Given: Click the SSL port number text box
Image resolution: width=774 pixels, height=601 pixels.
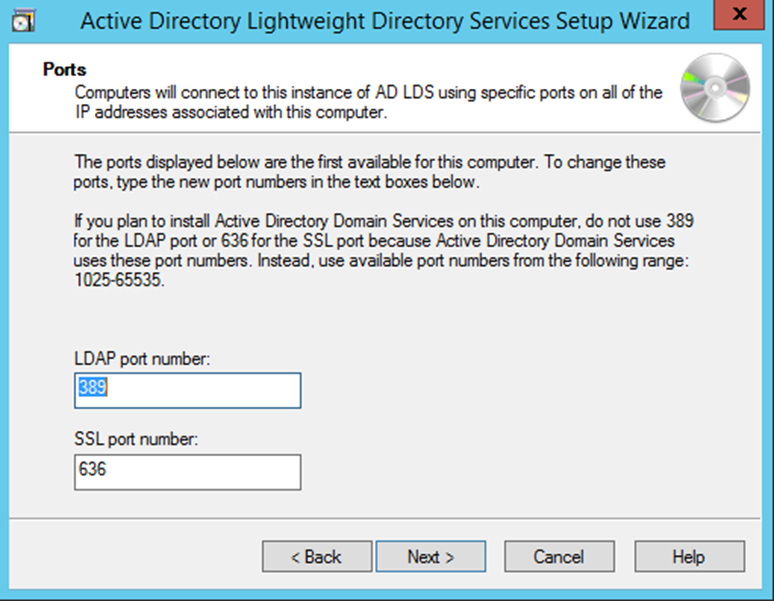Looking at the screenshot, I should tap(187, 472).
